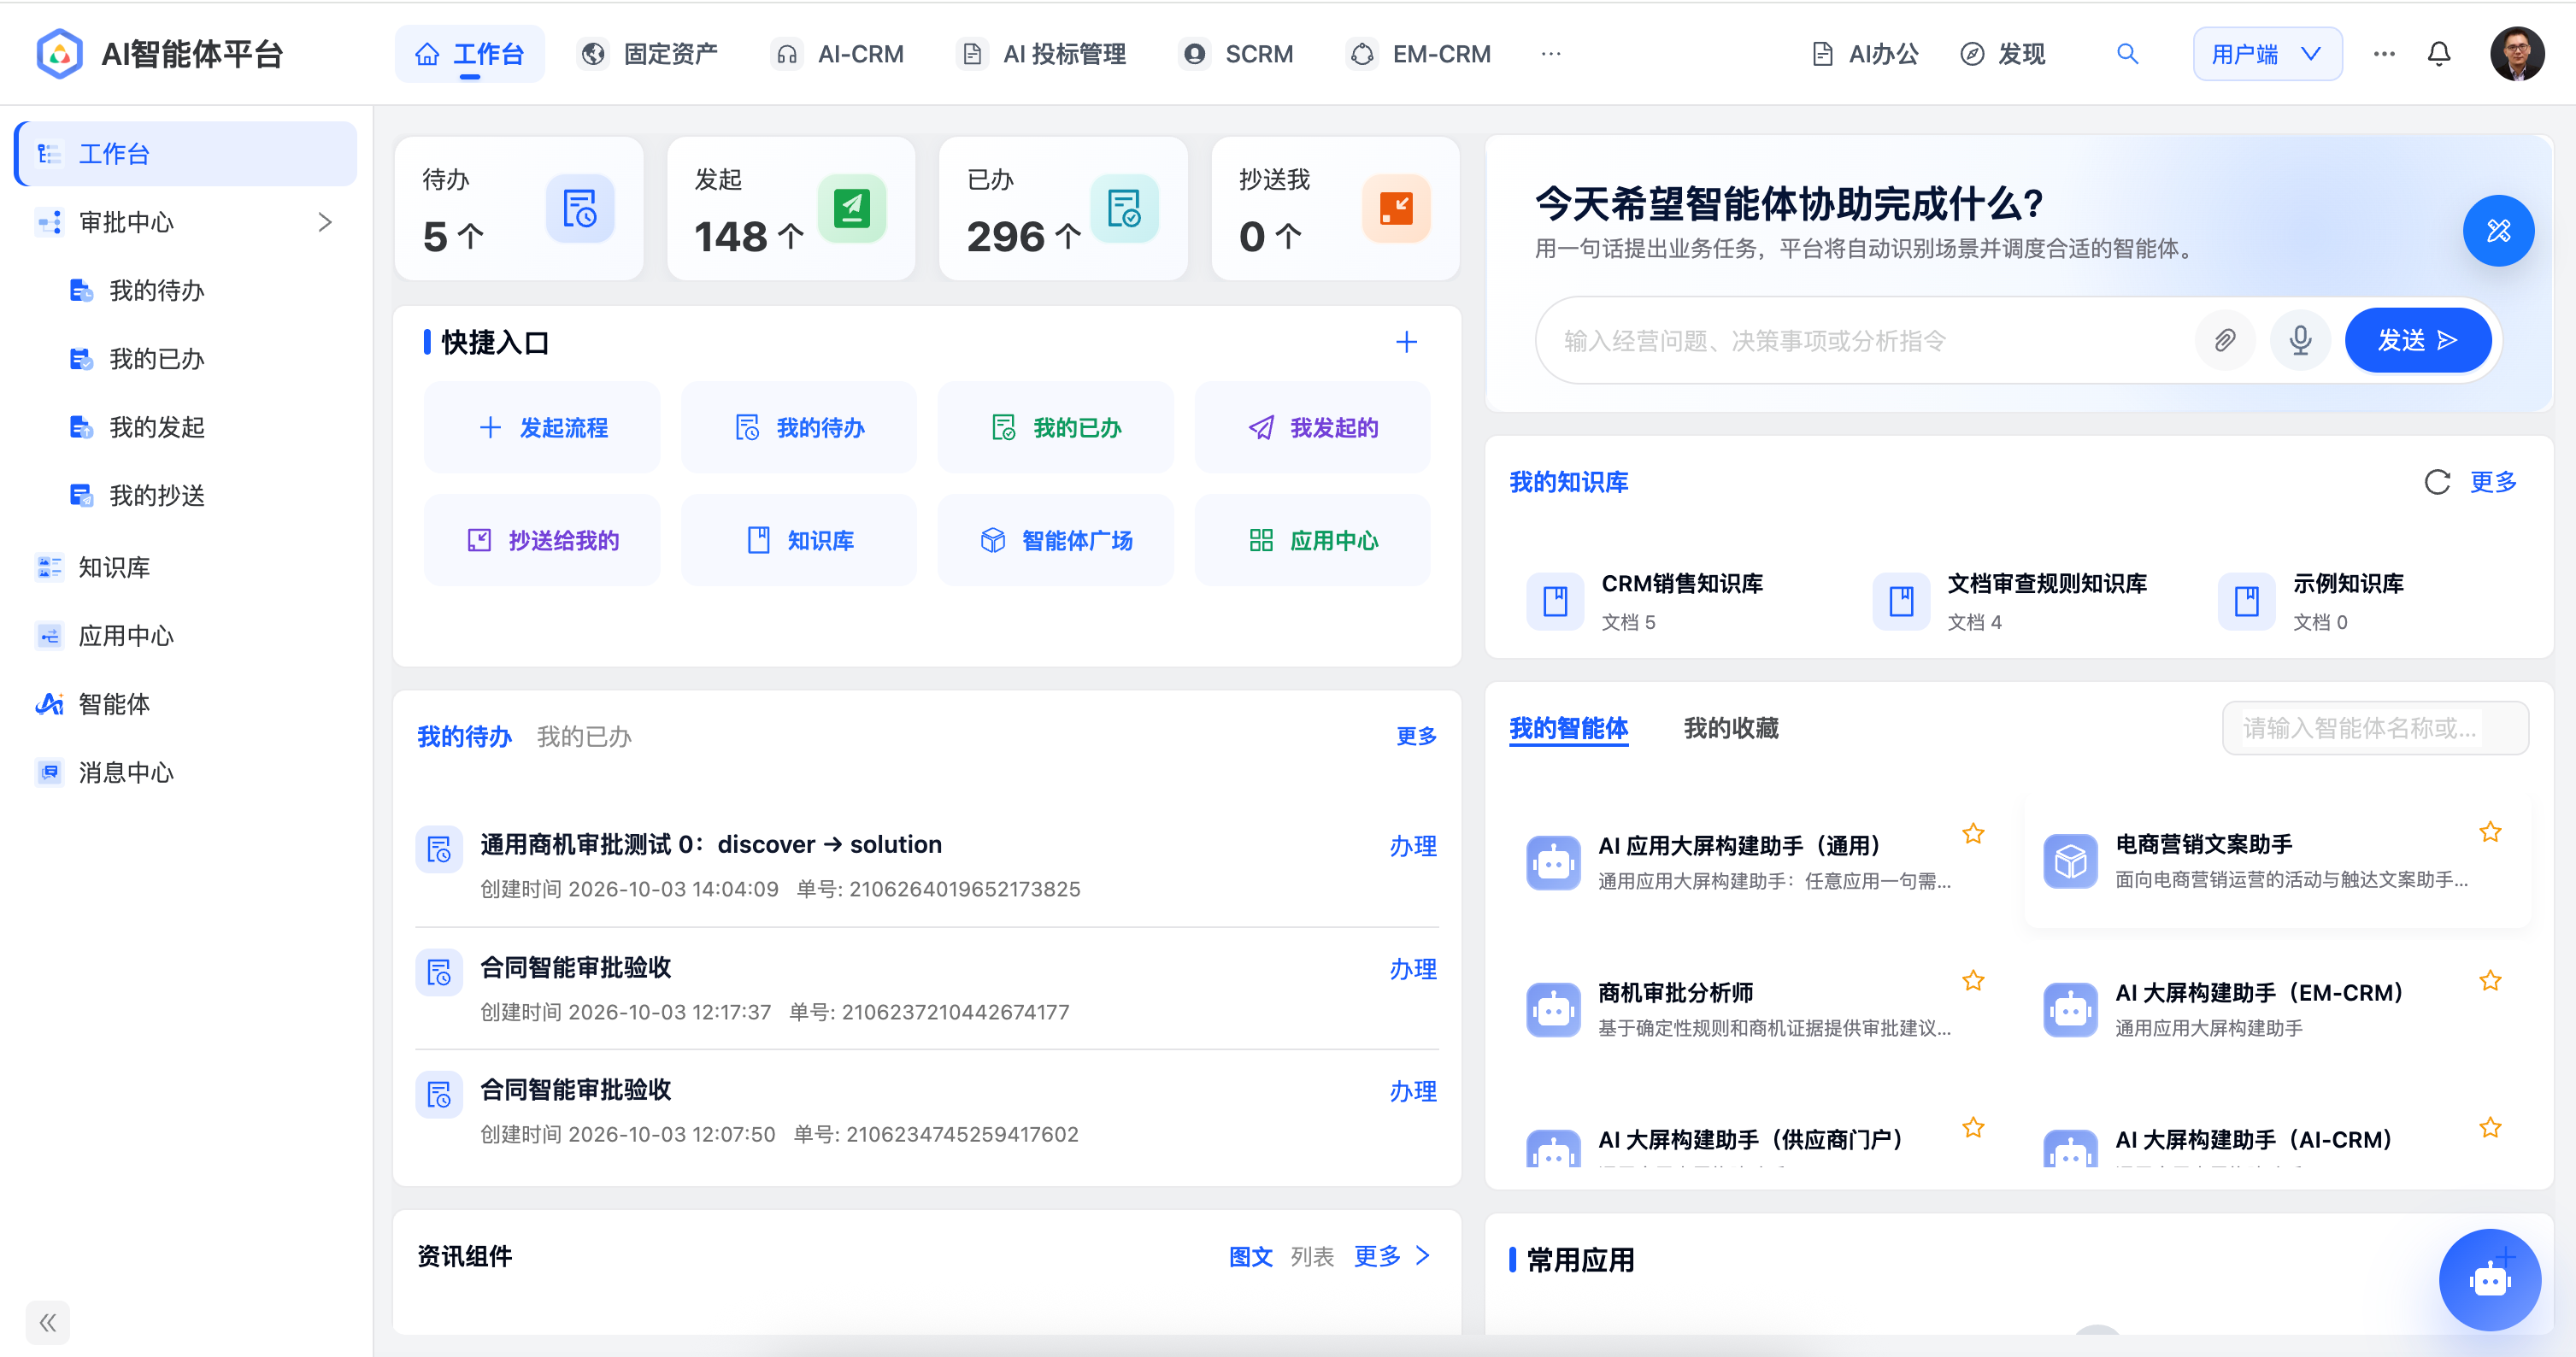The width and height of the screenshot is (2576, 1357).
Task: Click the 抄送我 card orange icon
Action: (1396, 209)
